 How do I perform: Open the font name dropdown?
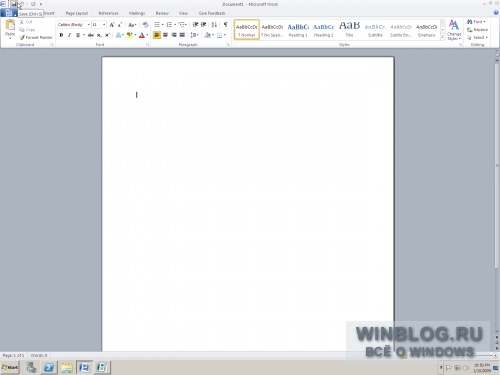pos(89,25)
